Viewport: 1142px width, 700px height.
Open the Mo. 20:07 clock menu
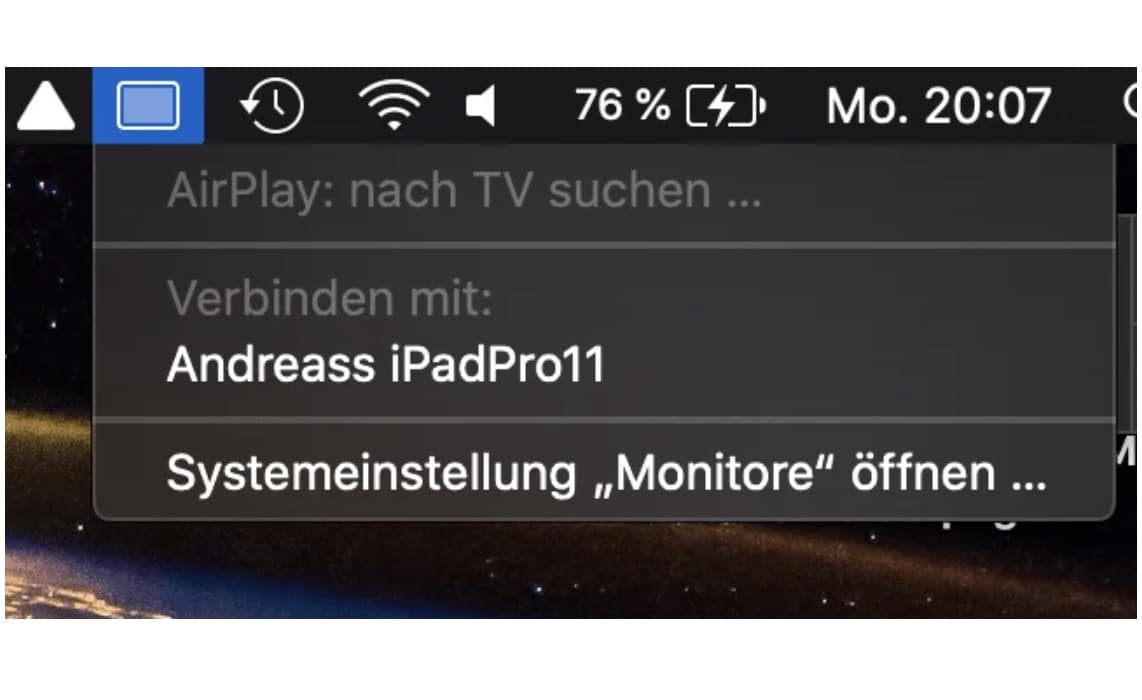[x=939, y=106]
